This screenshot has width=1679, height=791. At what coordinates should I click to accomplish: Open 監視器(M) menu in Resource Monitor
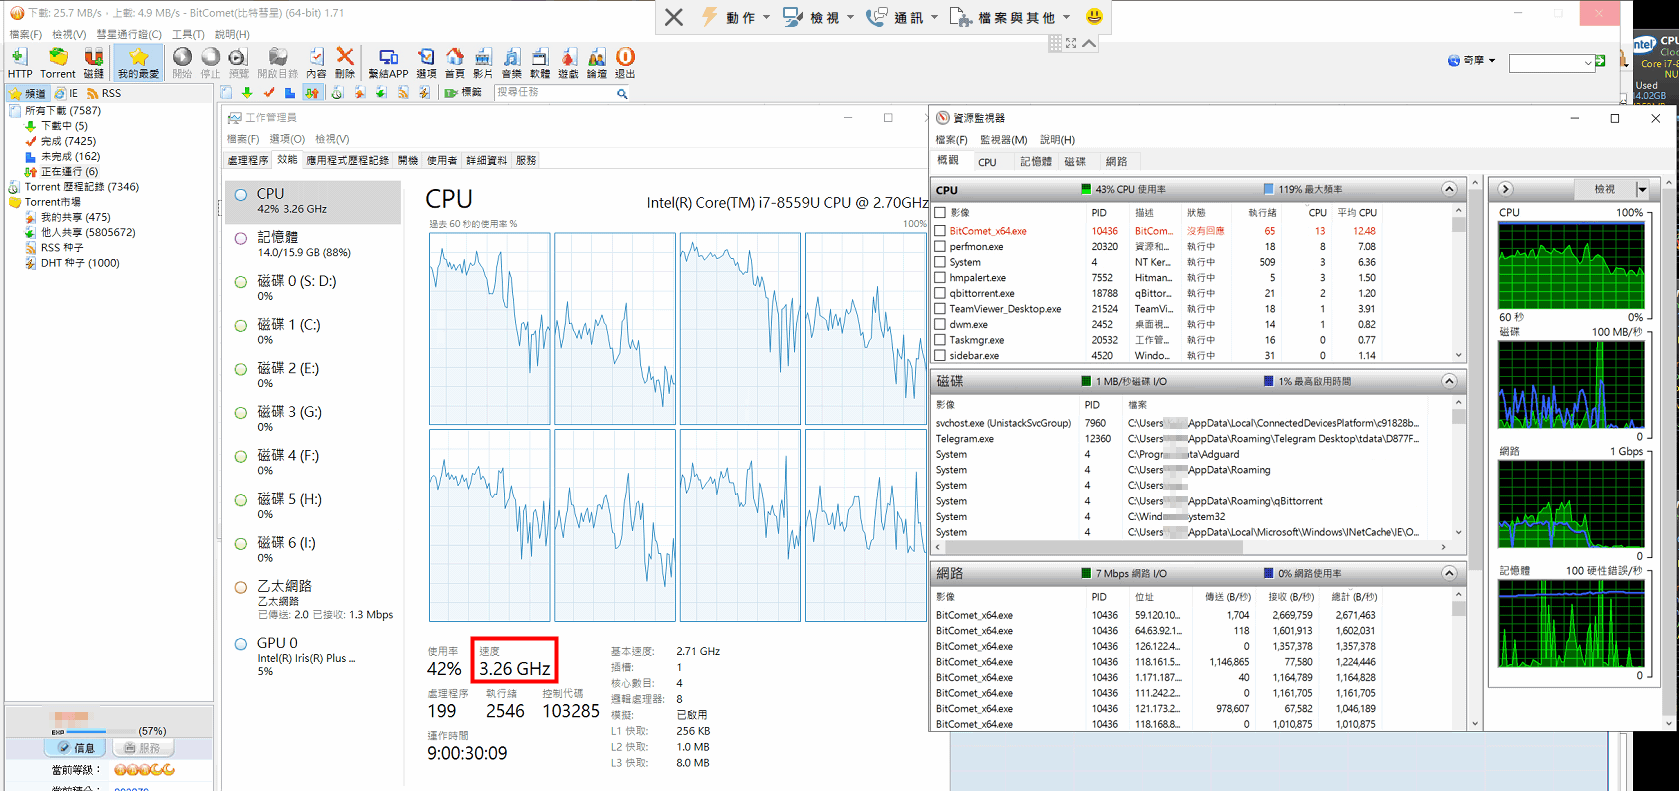[1003, 140]
